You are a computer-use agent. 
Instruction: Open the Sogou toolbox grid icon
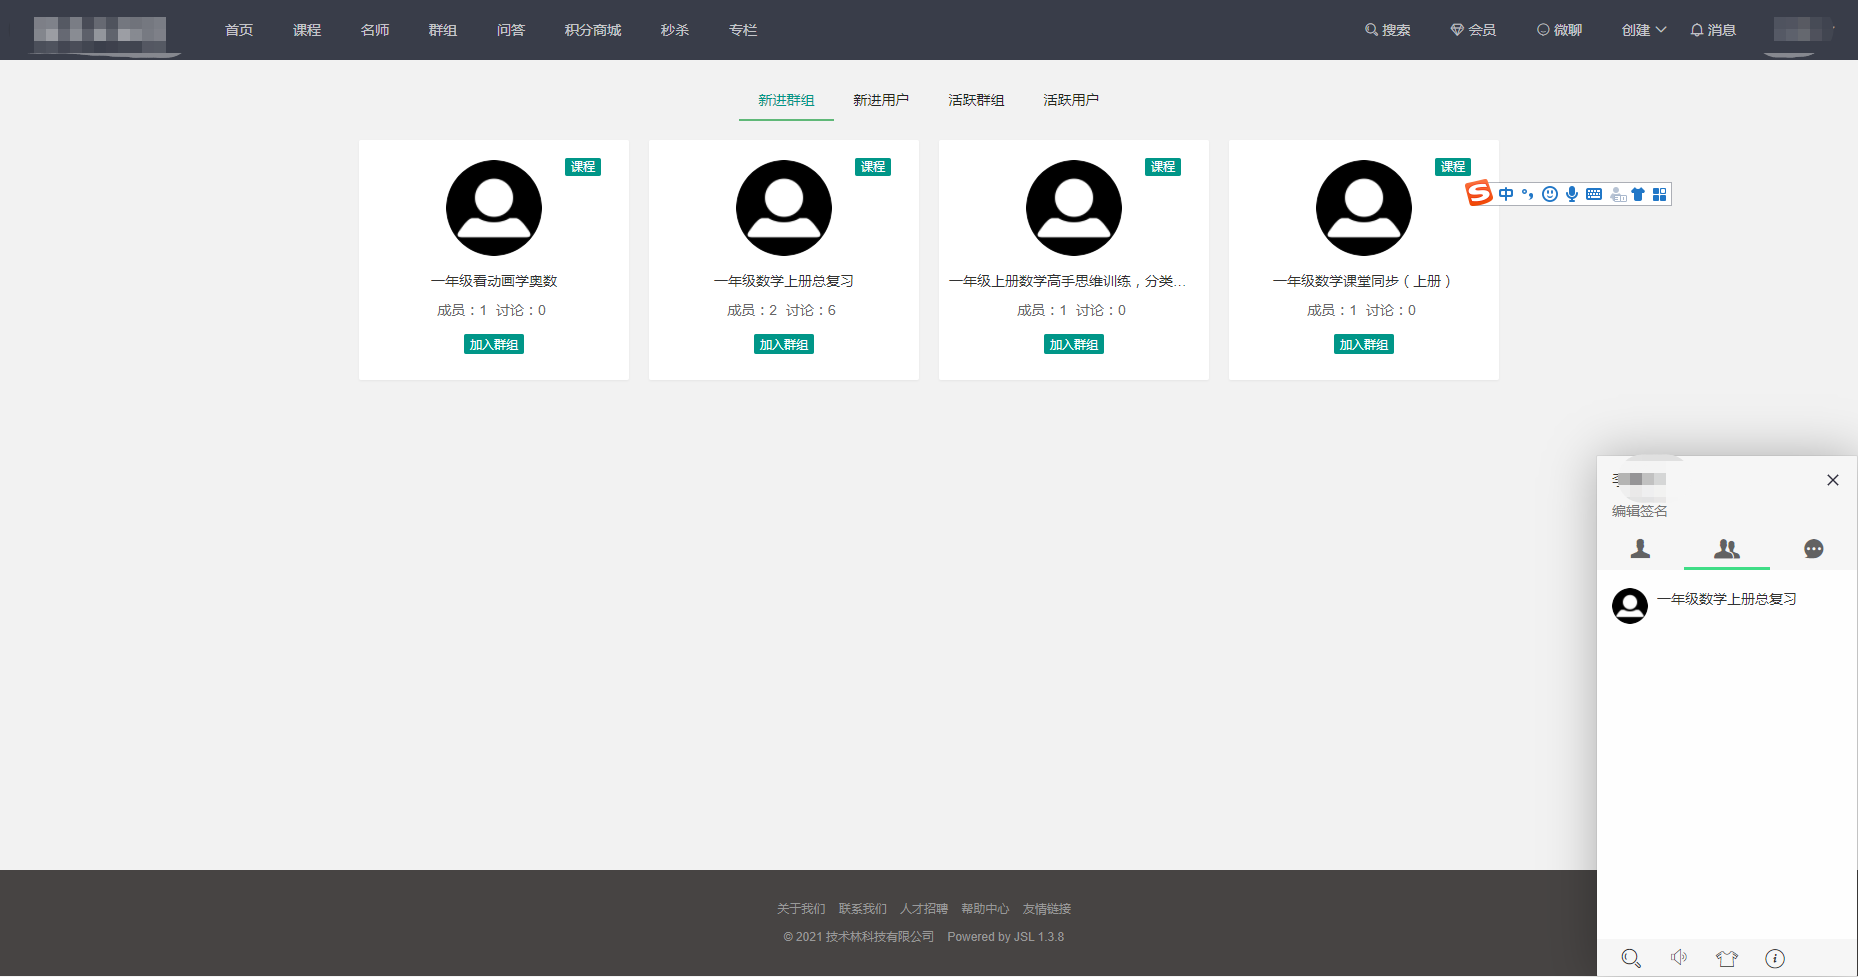tap(1660, 194)
